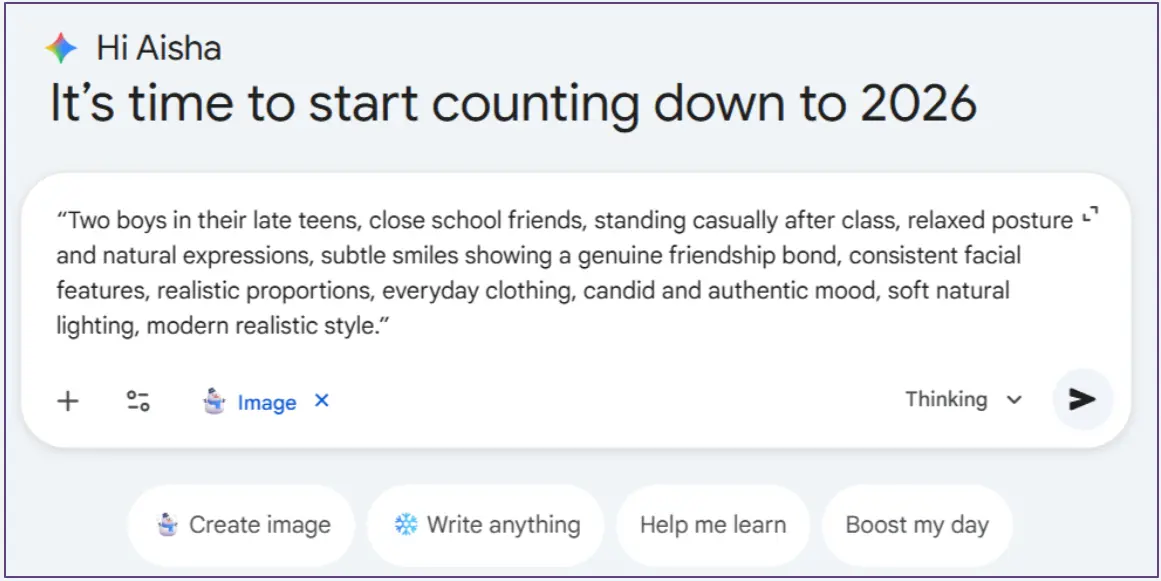Send the prompt with the arrow button
The width and height of the screenshot is (1161, 581).
click(x=1081, y=400)
